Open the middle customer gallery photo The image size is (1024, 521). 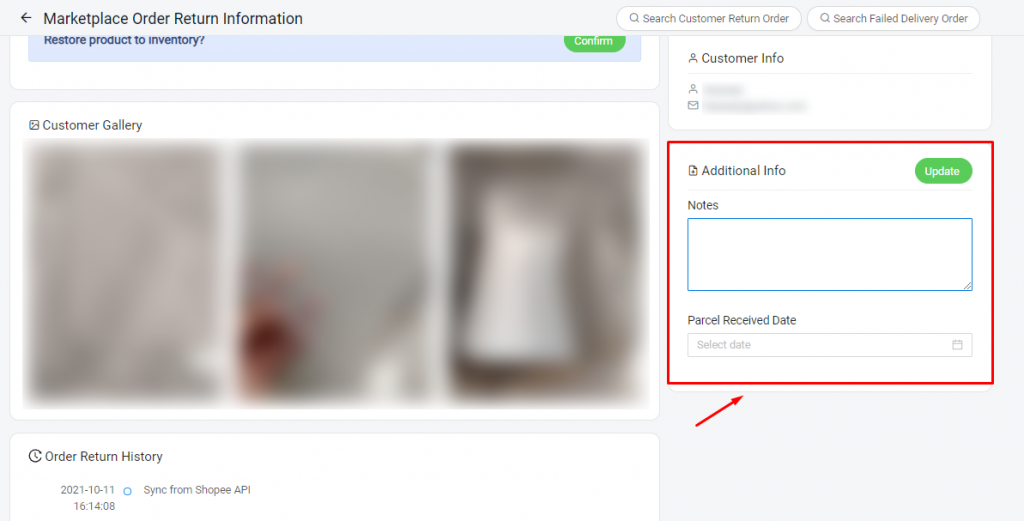[x=334, y=273]
